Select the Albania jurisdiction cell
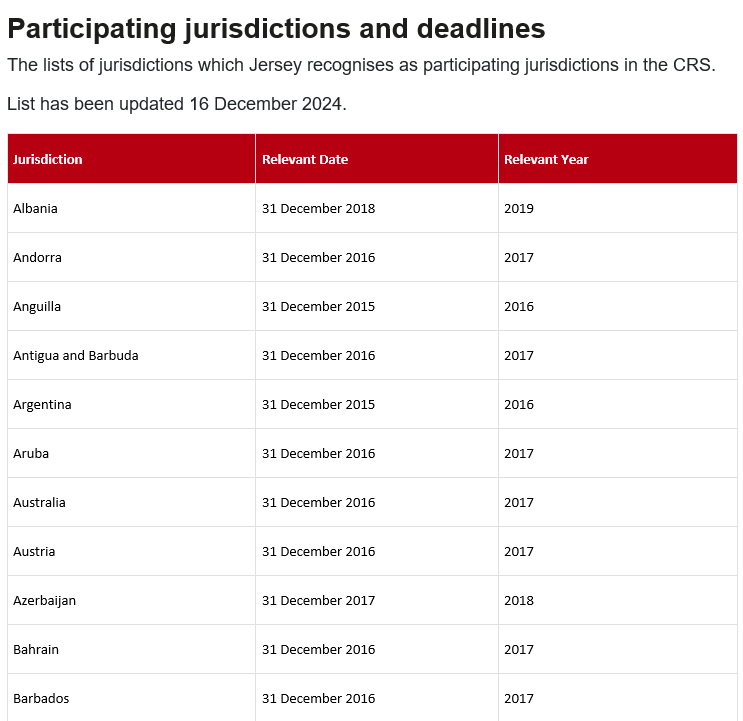The image size is (743, 721). [131, 208]
